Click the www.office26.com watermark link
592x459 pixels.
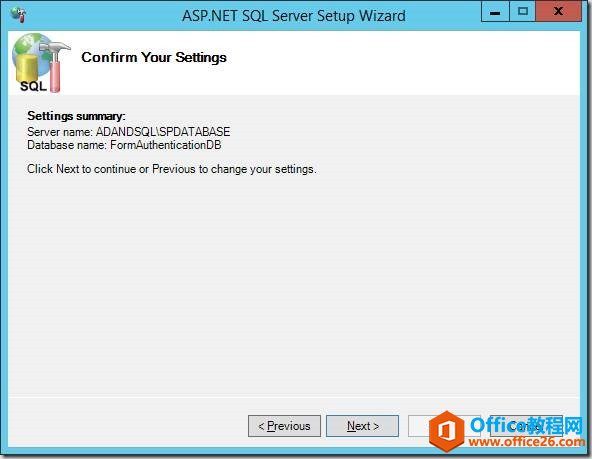tap(526, 442)
